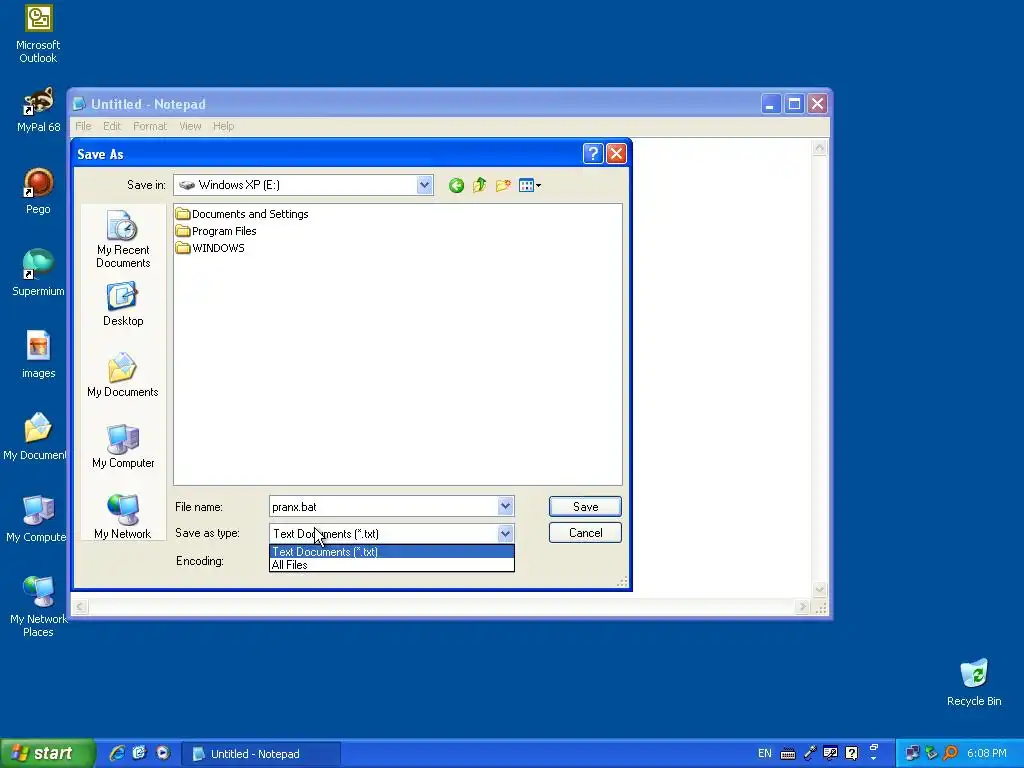
Task: Select Documents and Settings folder
Action: (242, 214)
